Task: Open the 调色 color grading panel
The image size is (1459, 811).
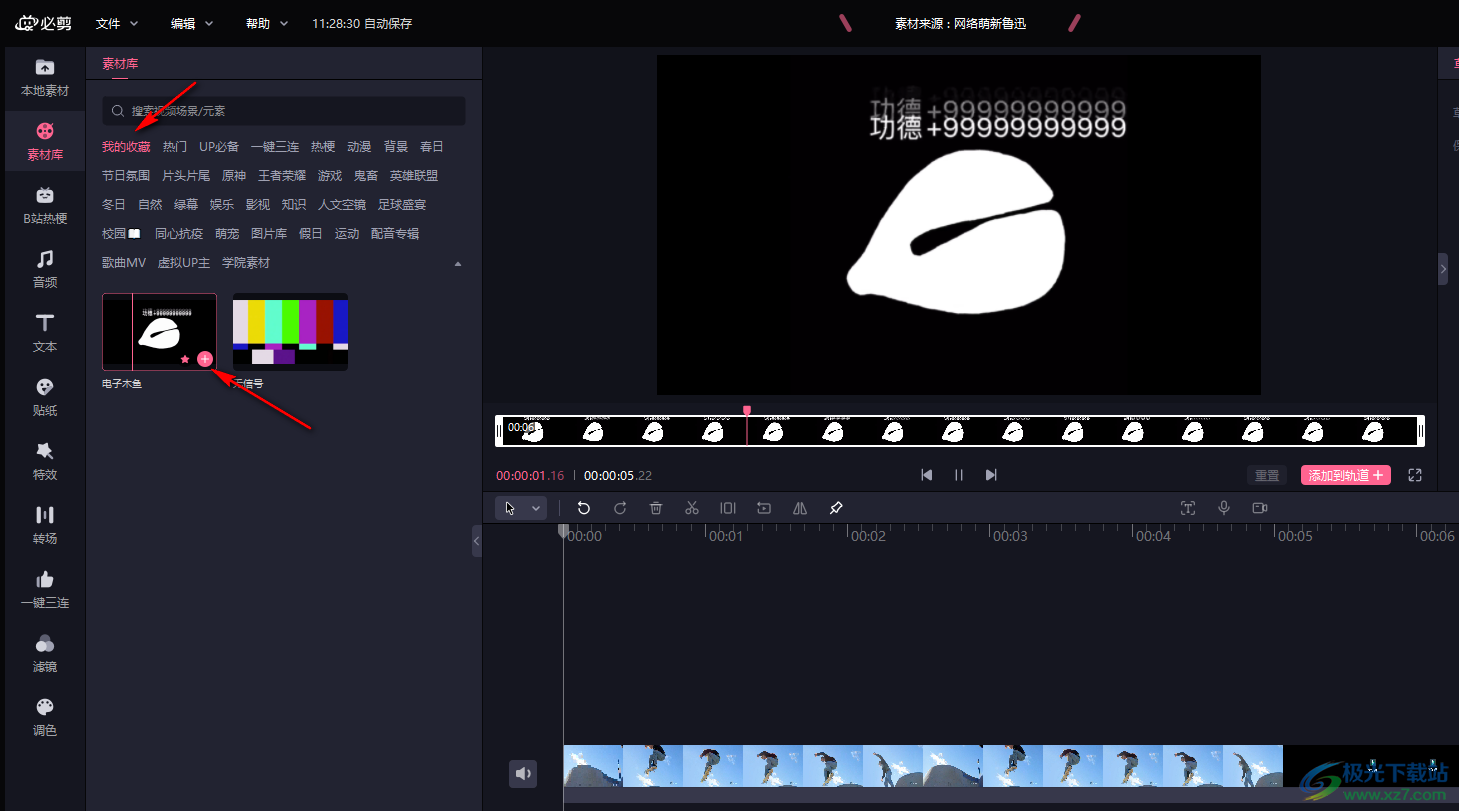Action: [45, 717]
